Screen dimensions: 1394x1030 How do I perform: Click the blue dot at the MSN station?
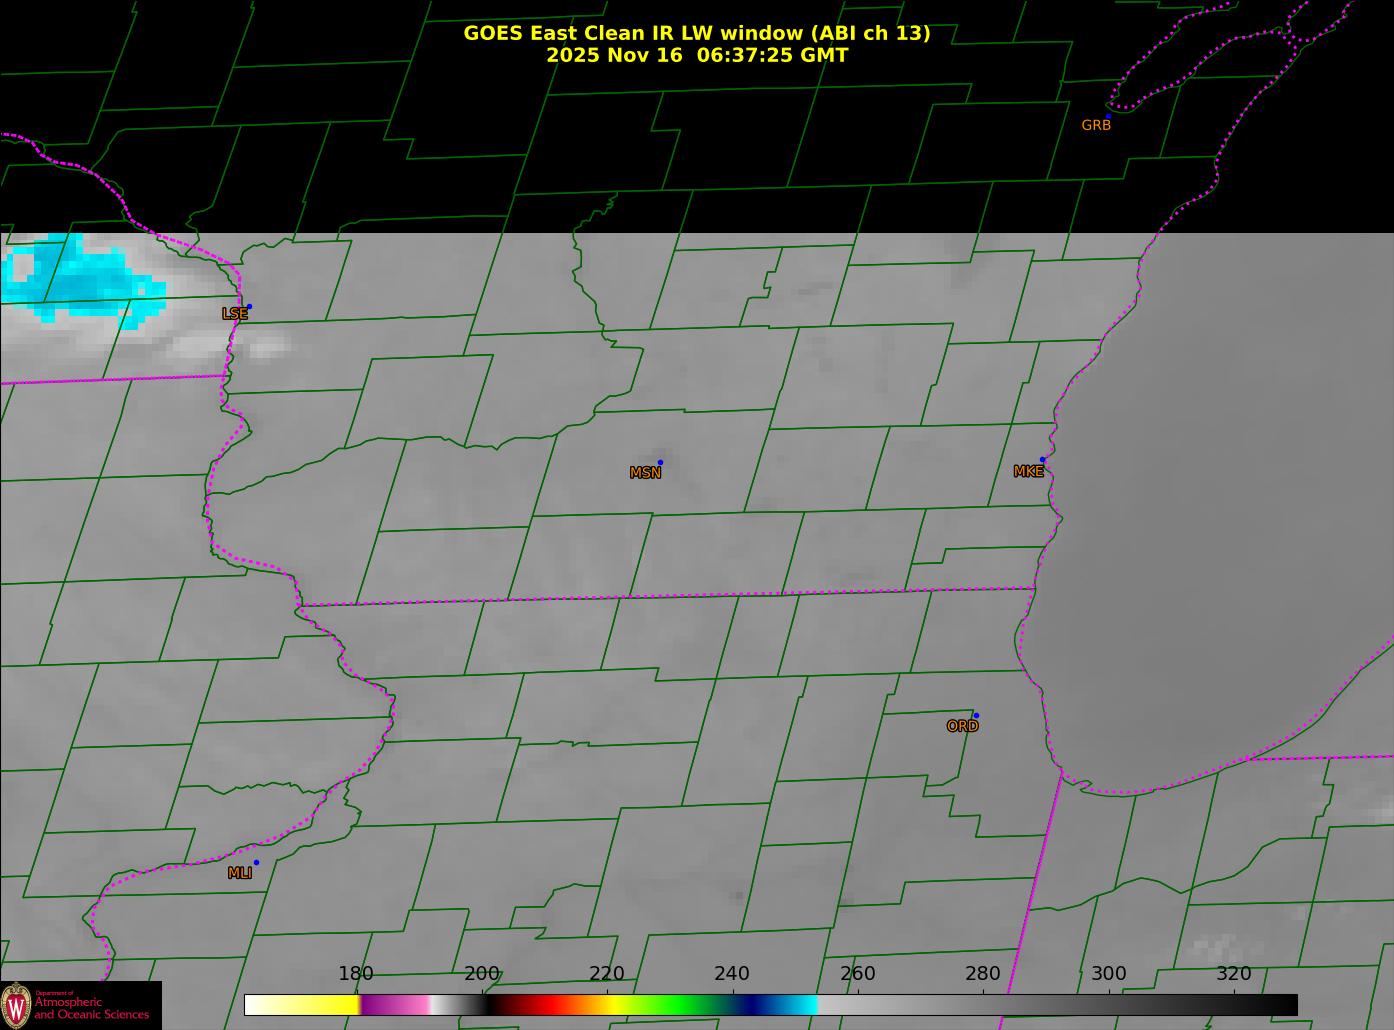660,462
